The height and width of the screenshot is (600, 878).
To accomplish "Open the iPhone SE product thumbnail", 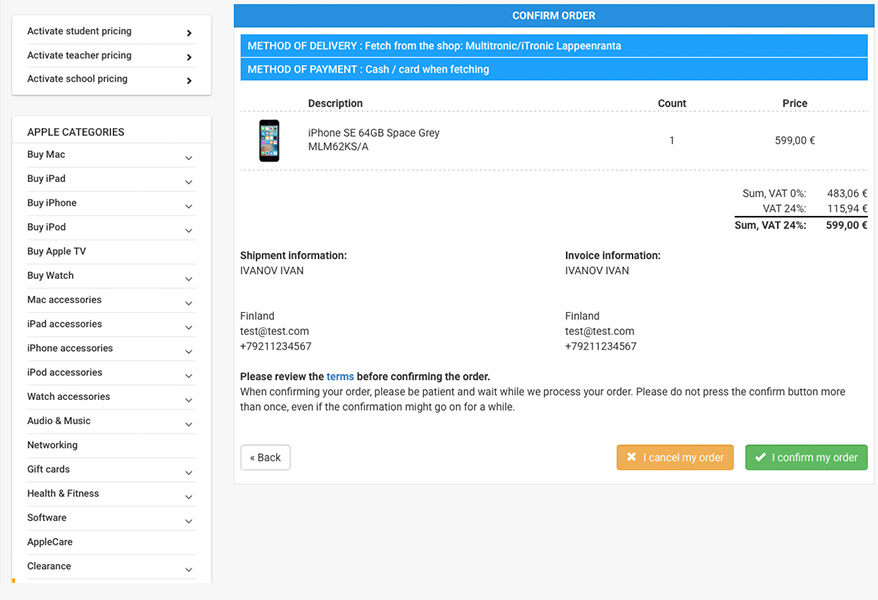I will tap(269, 140).
